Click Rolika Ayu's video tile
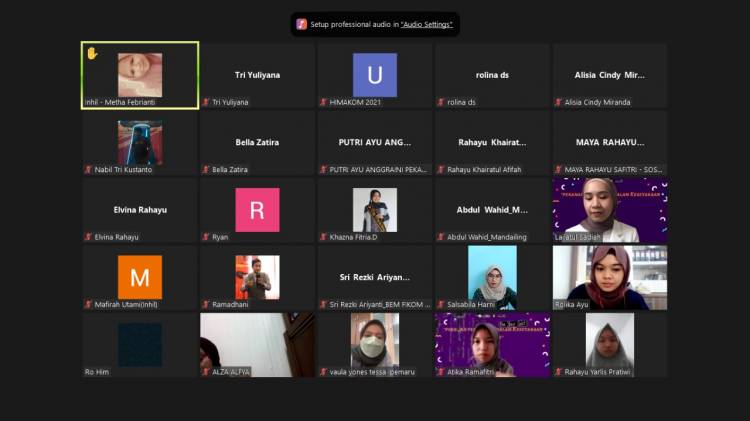The width and height of the screenshot is (750, 421). tap(610, 277)
